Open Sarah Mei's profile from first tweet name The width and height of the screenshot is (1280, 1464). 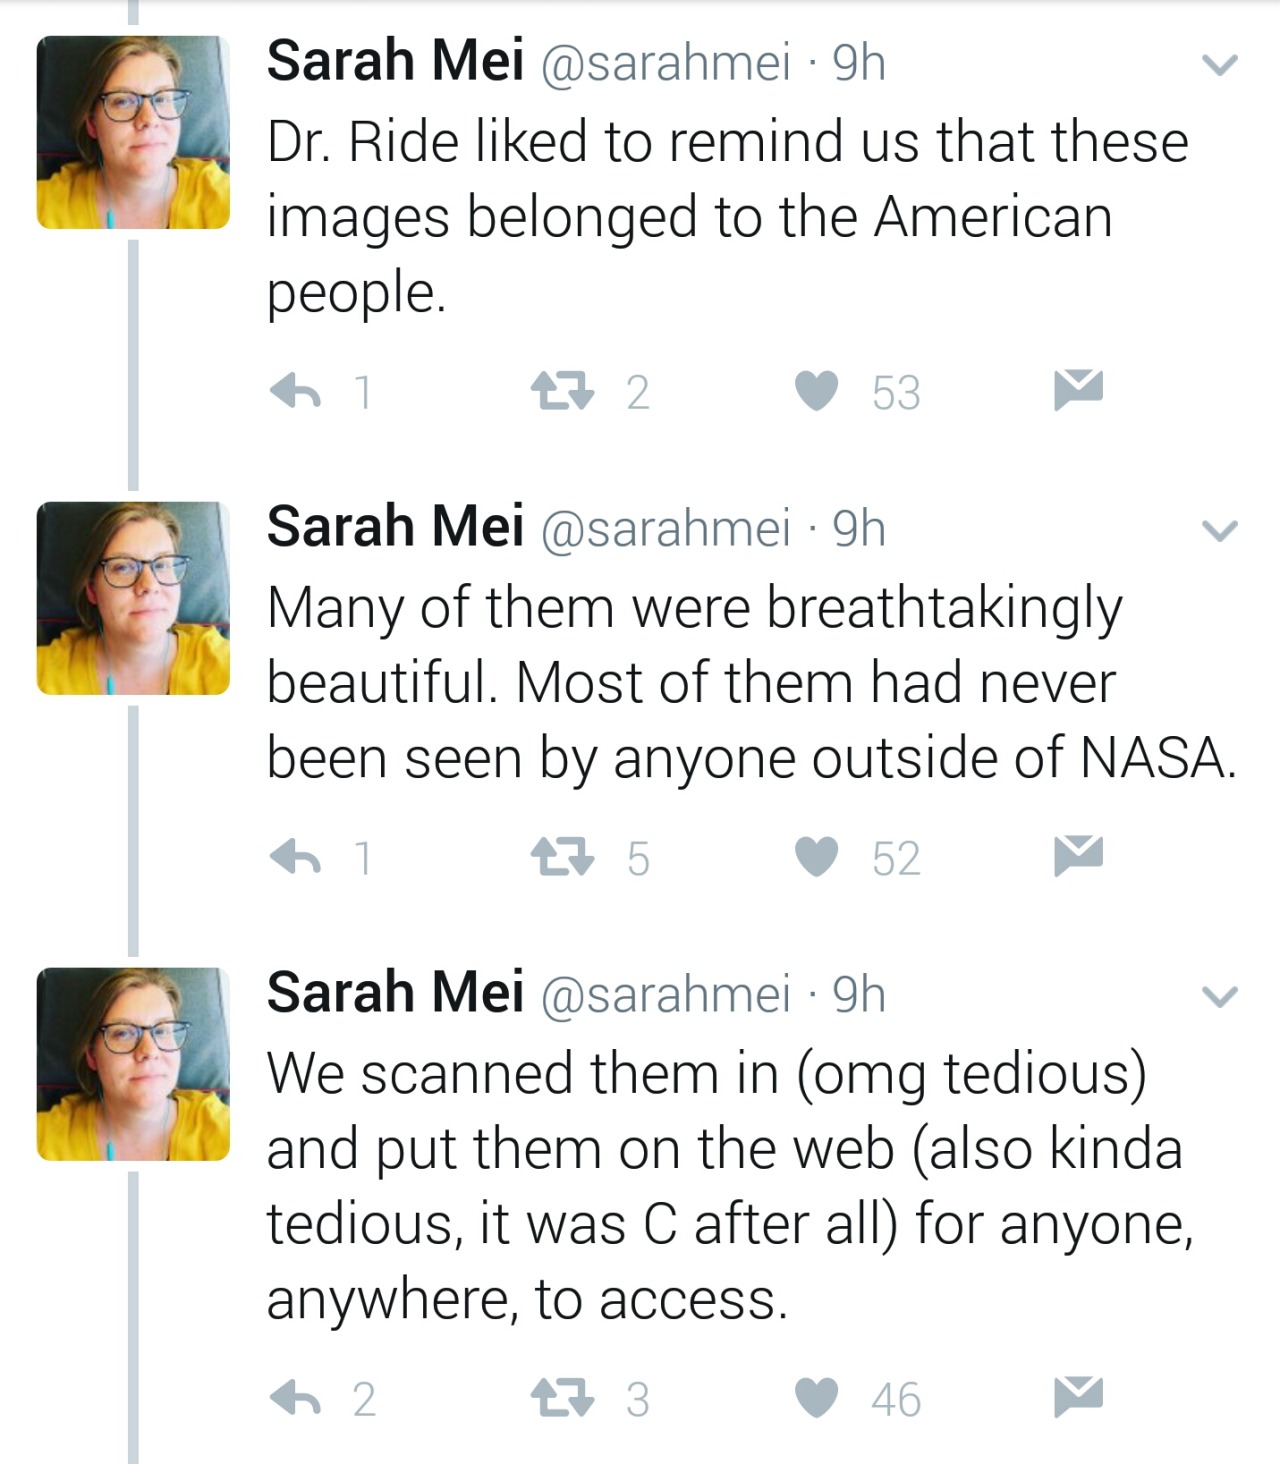coord(395,61)
